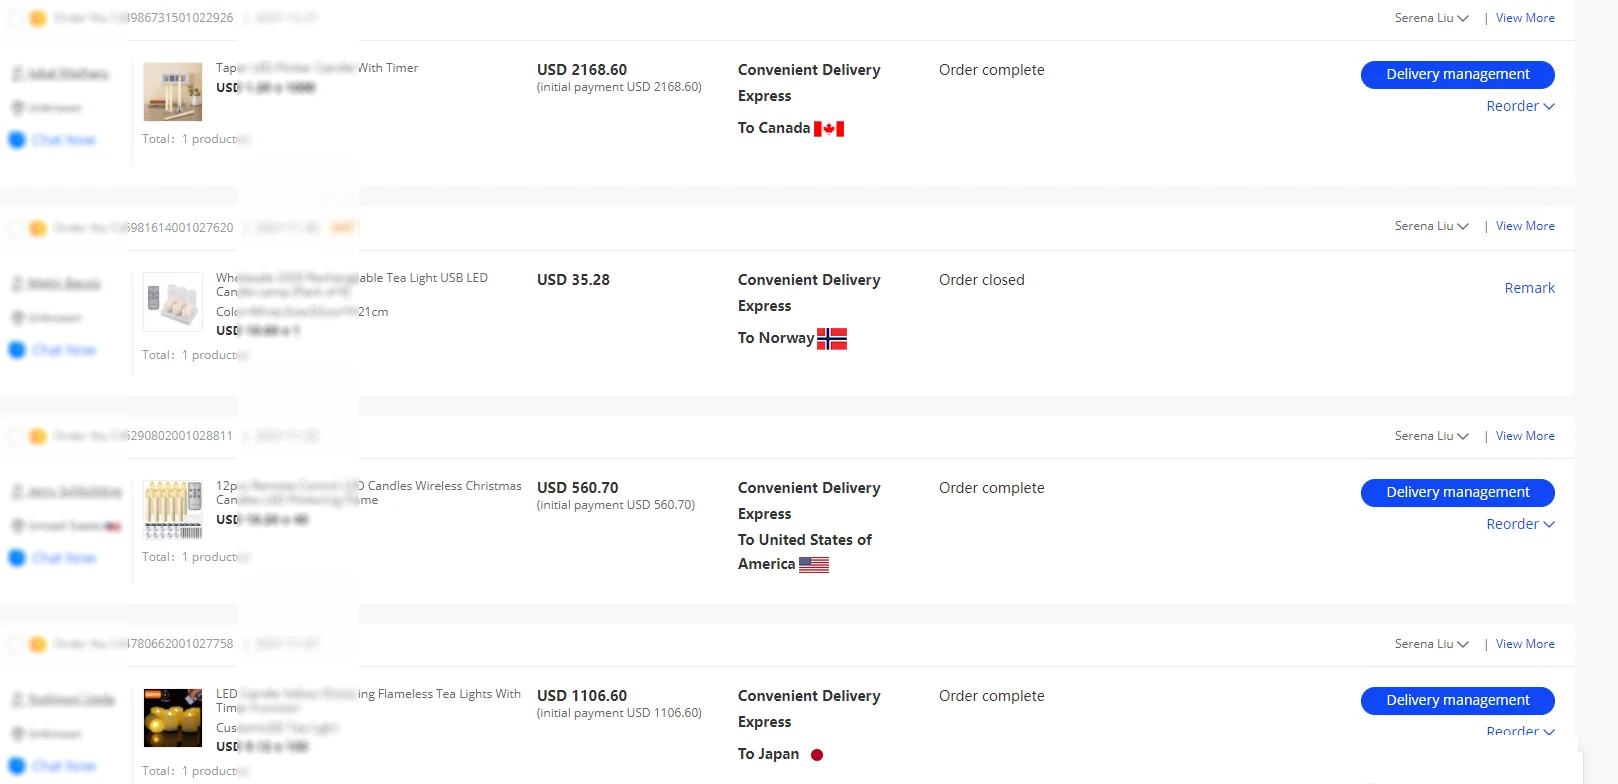
Task: Open the Taper LED candles product thumbnail
Action: pos(173,91)
